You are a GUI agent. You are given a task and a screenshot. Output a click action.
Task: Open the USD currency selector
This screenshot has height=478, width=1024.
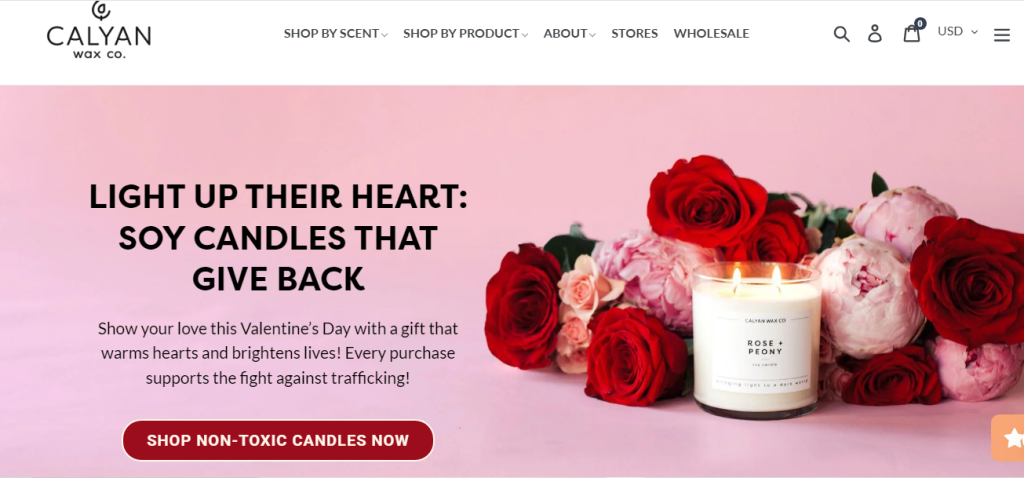[957, 31]
